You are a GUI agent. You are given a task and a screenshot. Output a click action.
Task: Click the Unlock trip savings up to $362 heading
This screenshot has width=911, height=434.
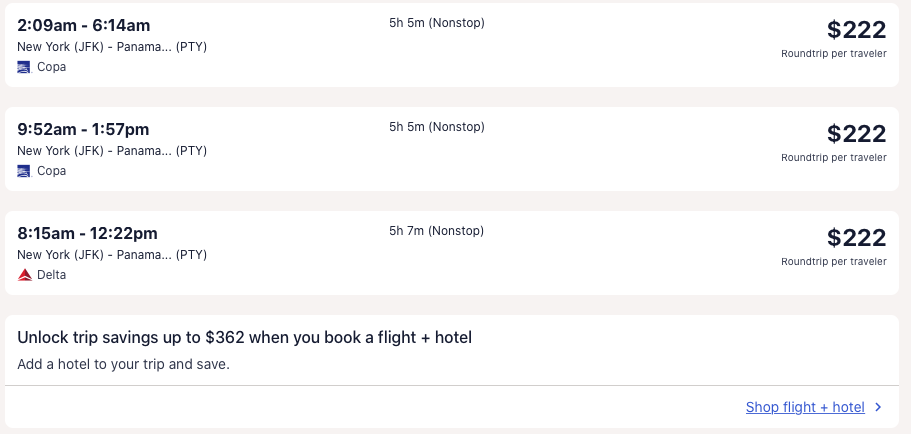244,338
